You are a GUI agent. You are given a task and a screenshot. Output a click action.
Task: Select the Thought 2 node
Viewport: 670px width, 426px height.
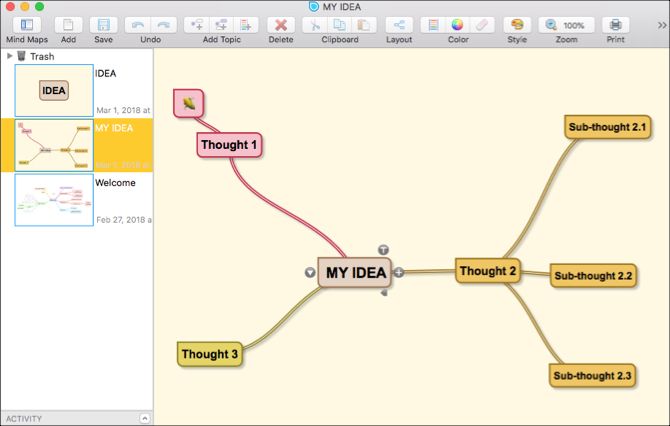click(x=488, y=271)
